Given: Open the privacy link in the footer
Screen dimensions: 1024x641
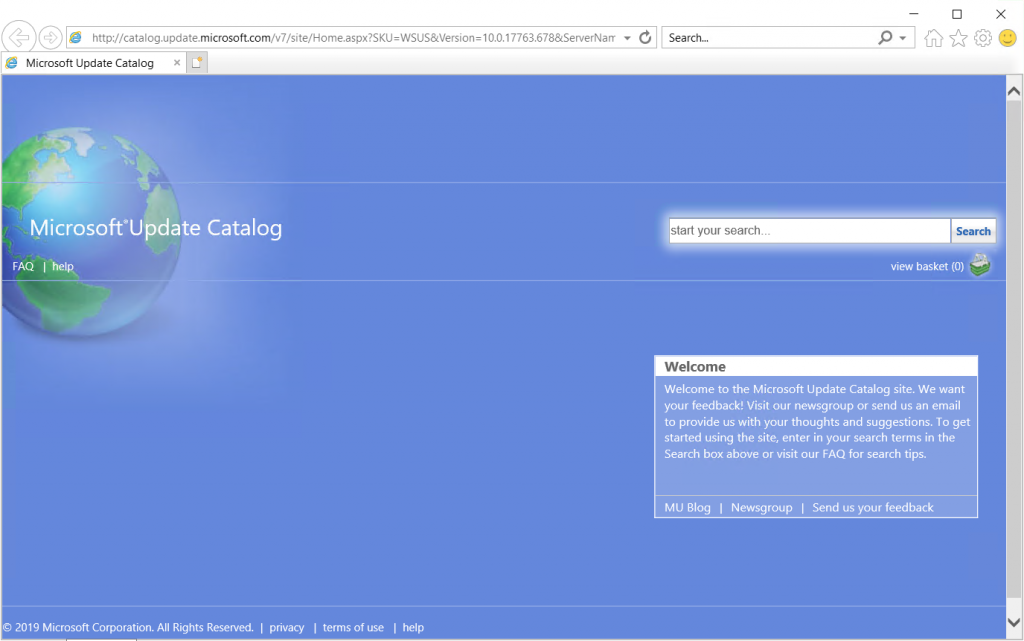Looking at the screenshot, I should (287, 627).
